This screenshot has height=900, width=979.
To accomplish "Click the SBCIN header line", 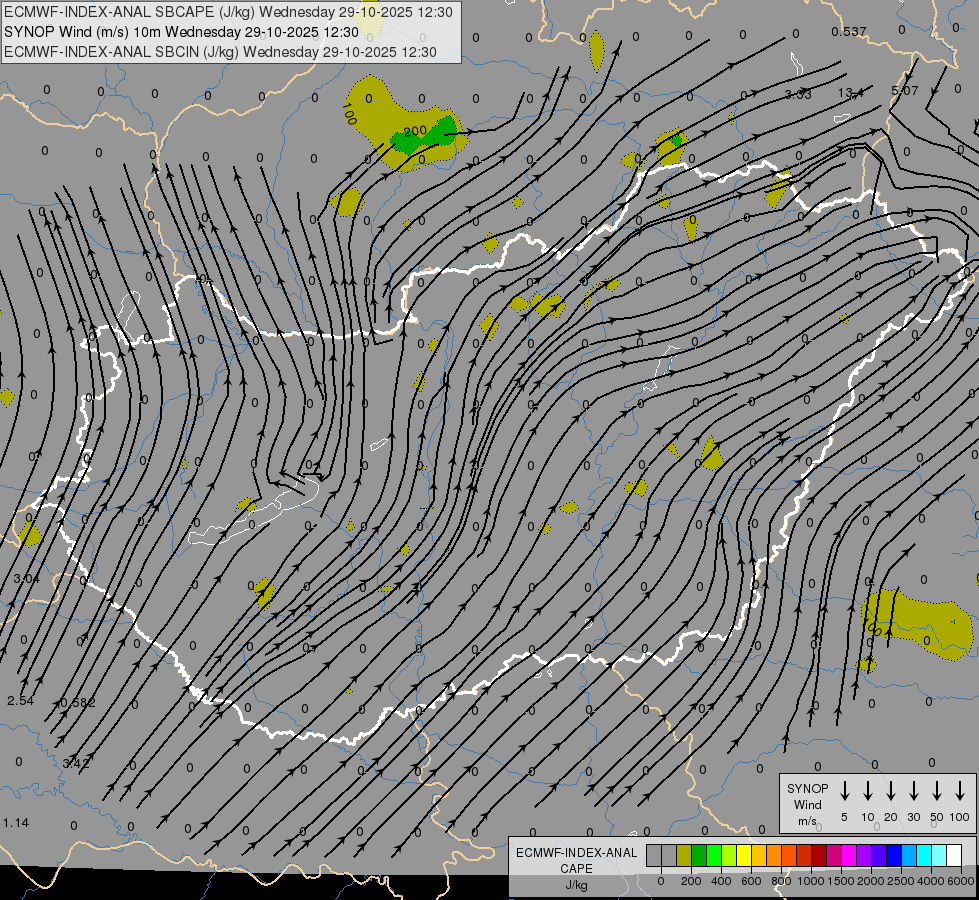I will pyautogui.click(x=220, y=52).
